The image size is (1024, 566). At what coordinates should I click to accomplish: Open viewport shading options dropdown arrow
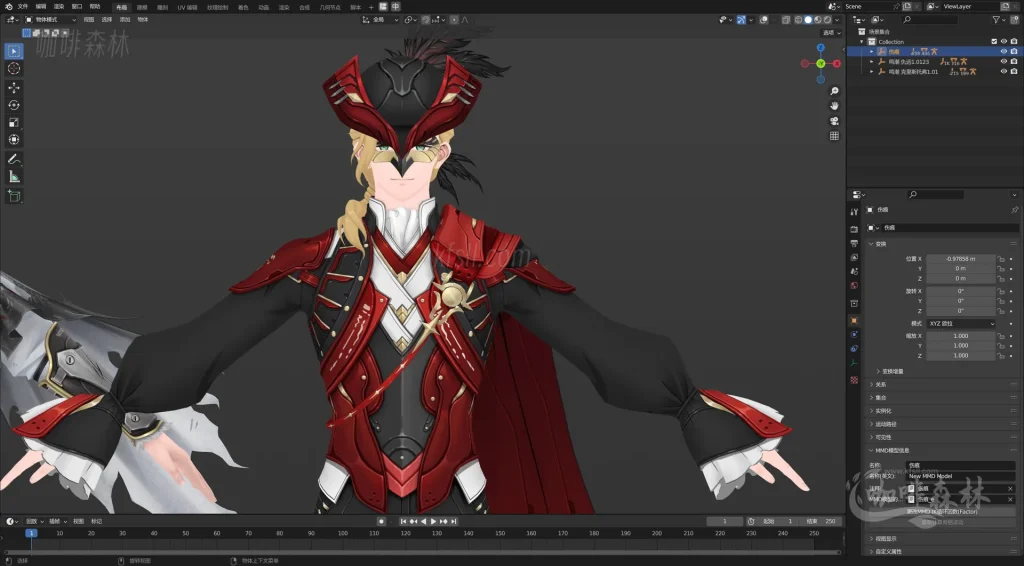[837, 20]
